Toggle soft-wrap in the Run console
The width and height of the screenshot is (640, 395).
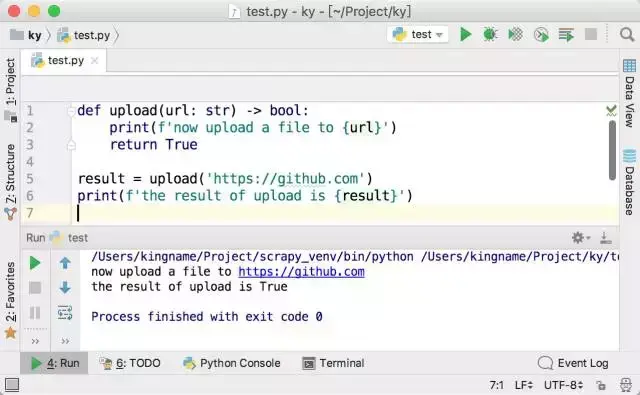(x=65, y=313)
